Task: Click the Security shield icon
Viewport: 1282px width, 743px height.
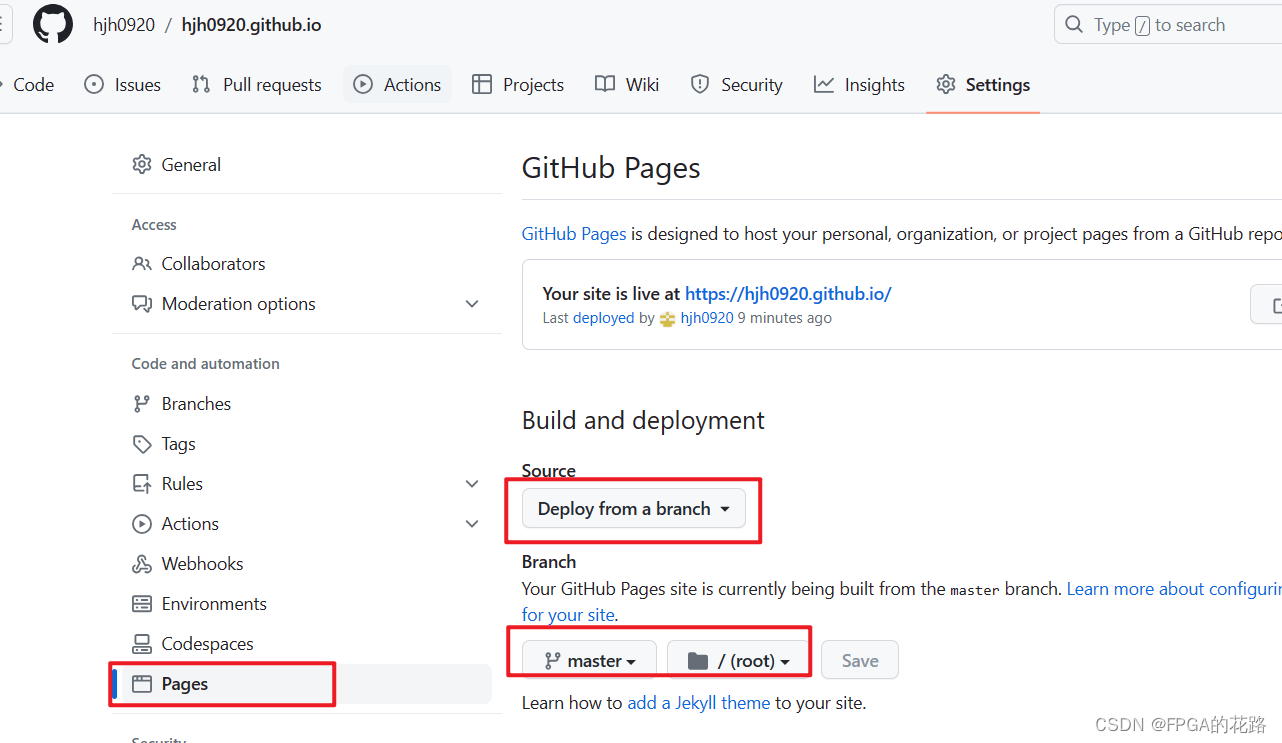Action: point(700,85)
